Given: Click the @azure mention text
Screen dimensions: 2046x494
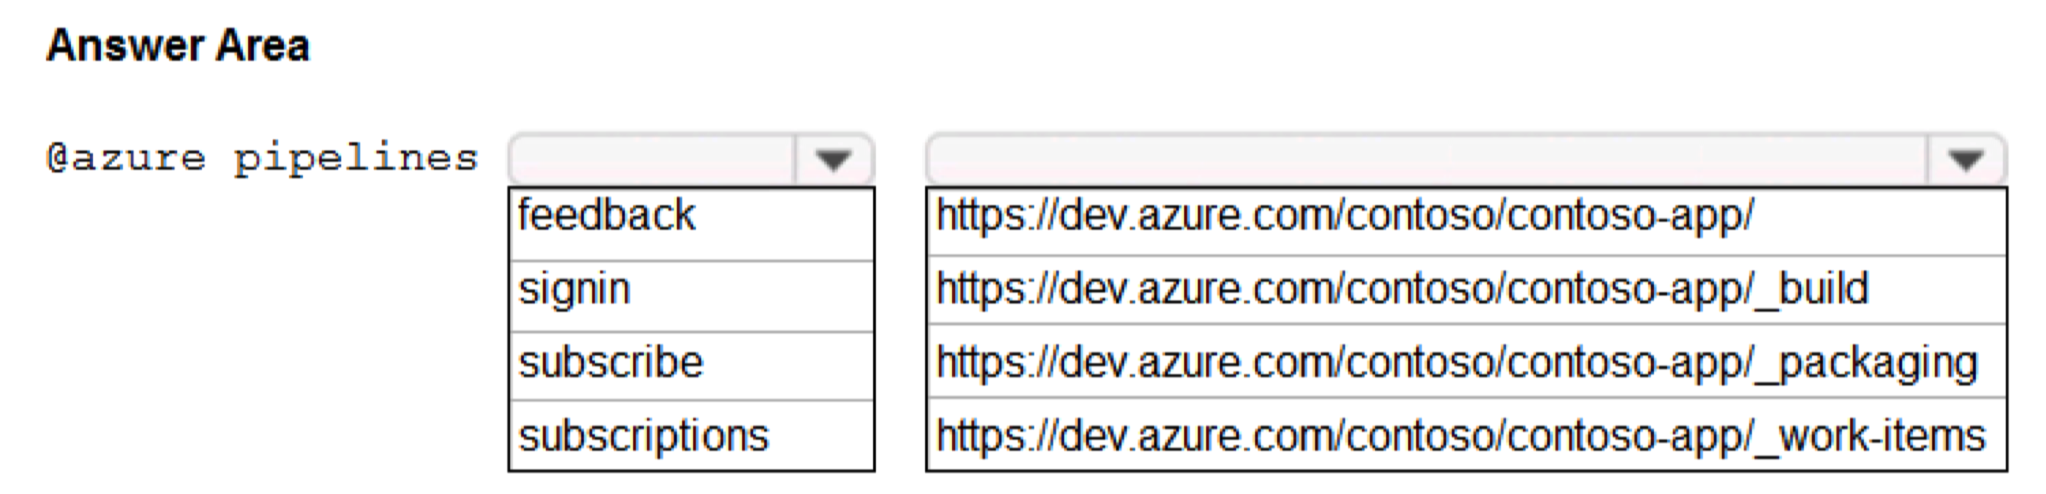Looking at the screenshot, I should pyautogui.click(x=126, y=158).
